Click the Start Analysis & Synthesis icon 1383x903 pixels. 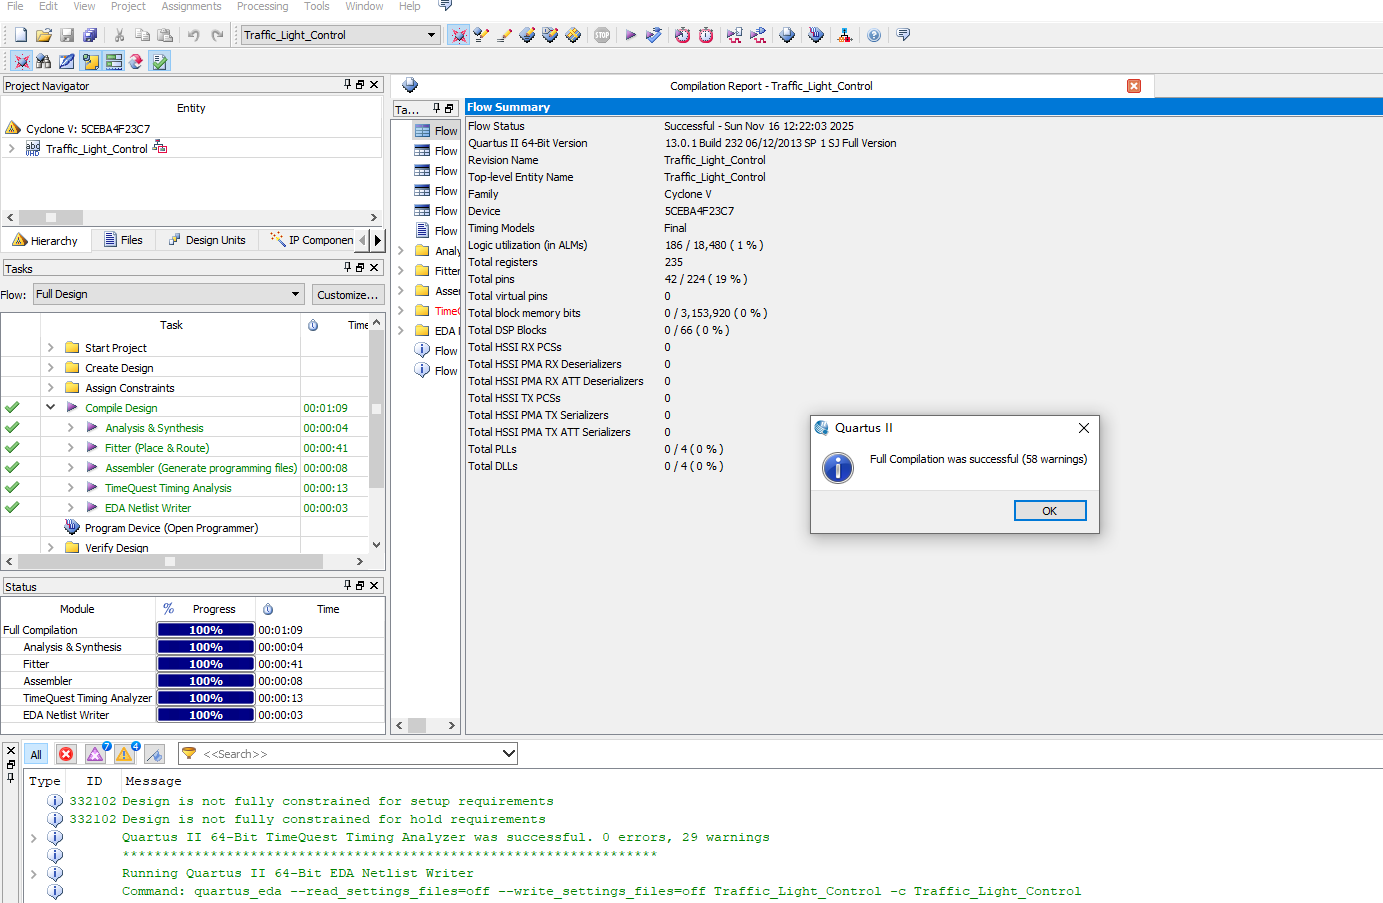click(653, 35)
